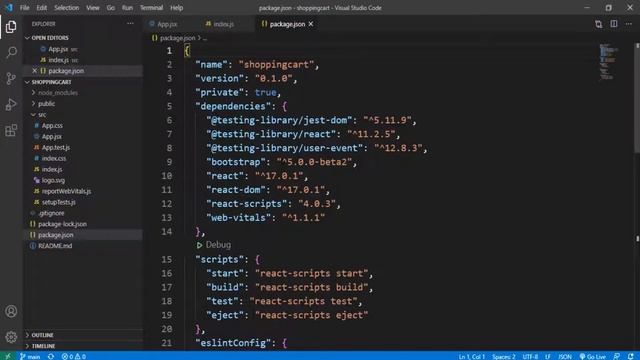Open the Explorer view in activity bar
Screen dimensions: 640x360
click(11, 27)
